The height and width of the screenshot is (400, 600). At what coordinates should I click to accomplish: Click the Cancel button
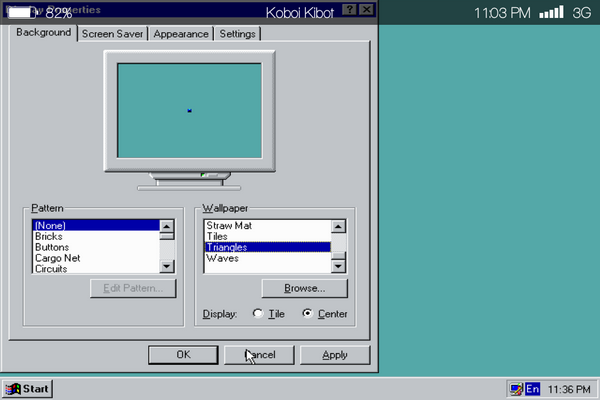pyautogui.click(x=259, y=355)
